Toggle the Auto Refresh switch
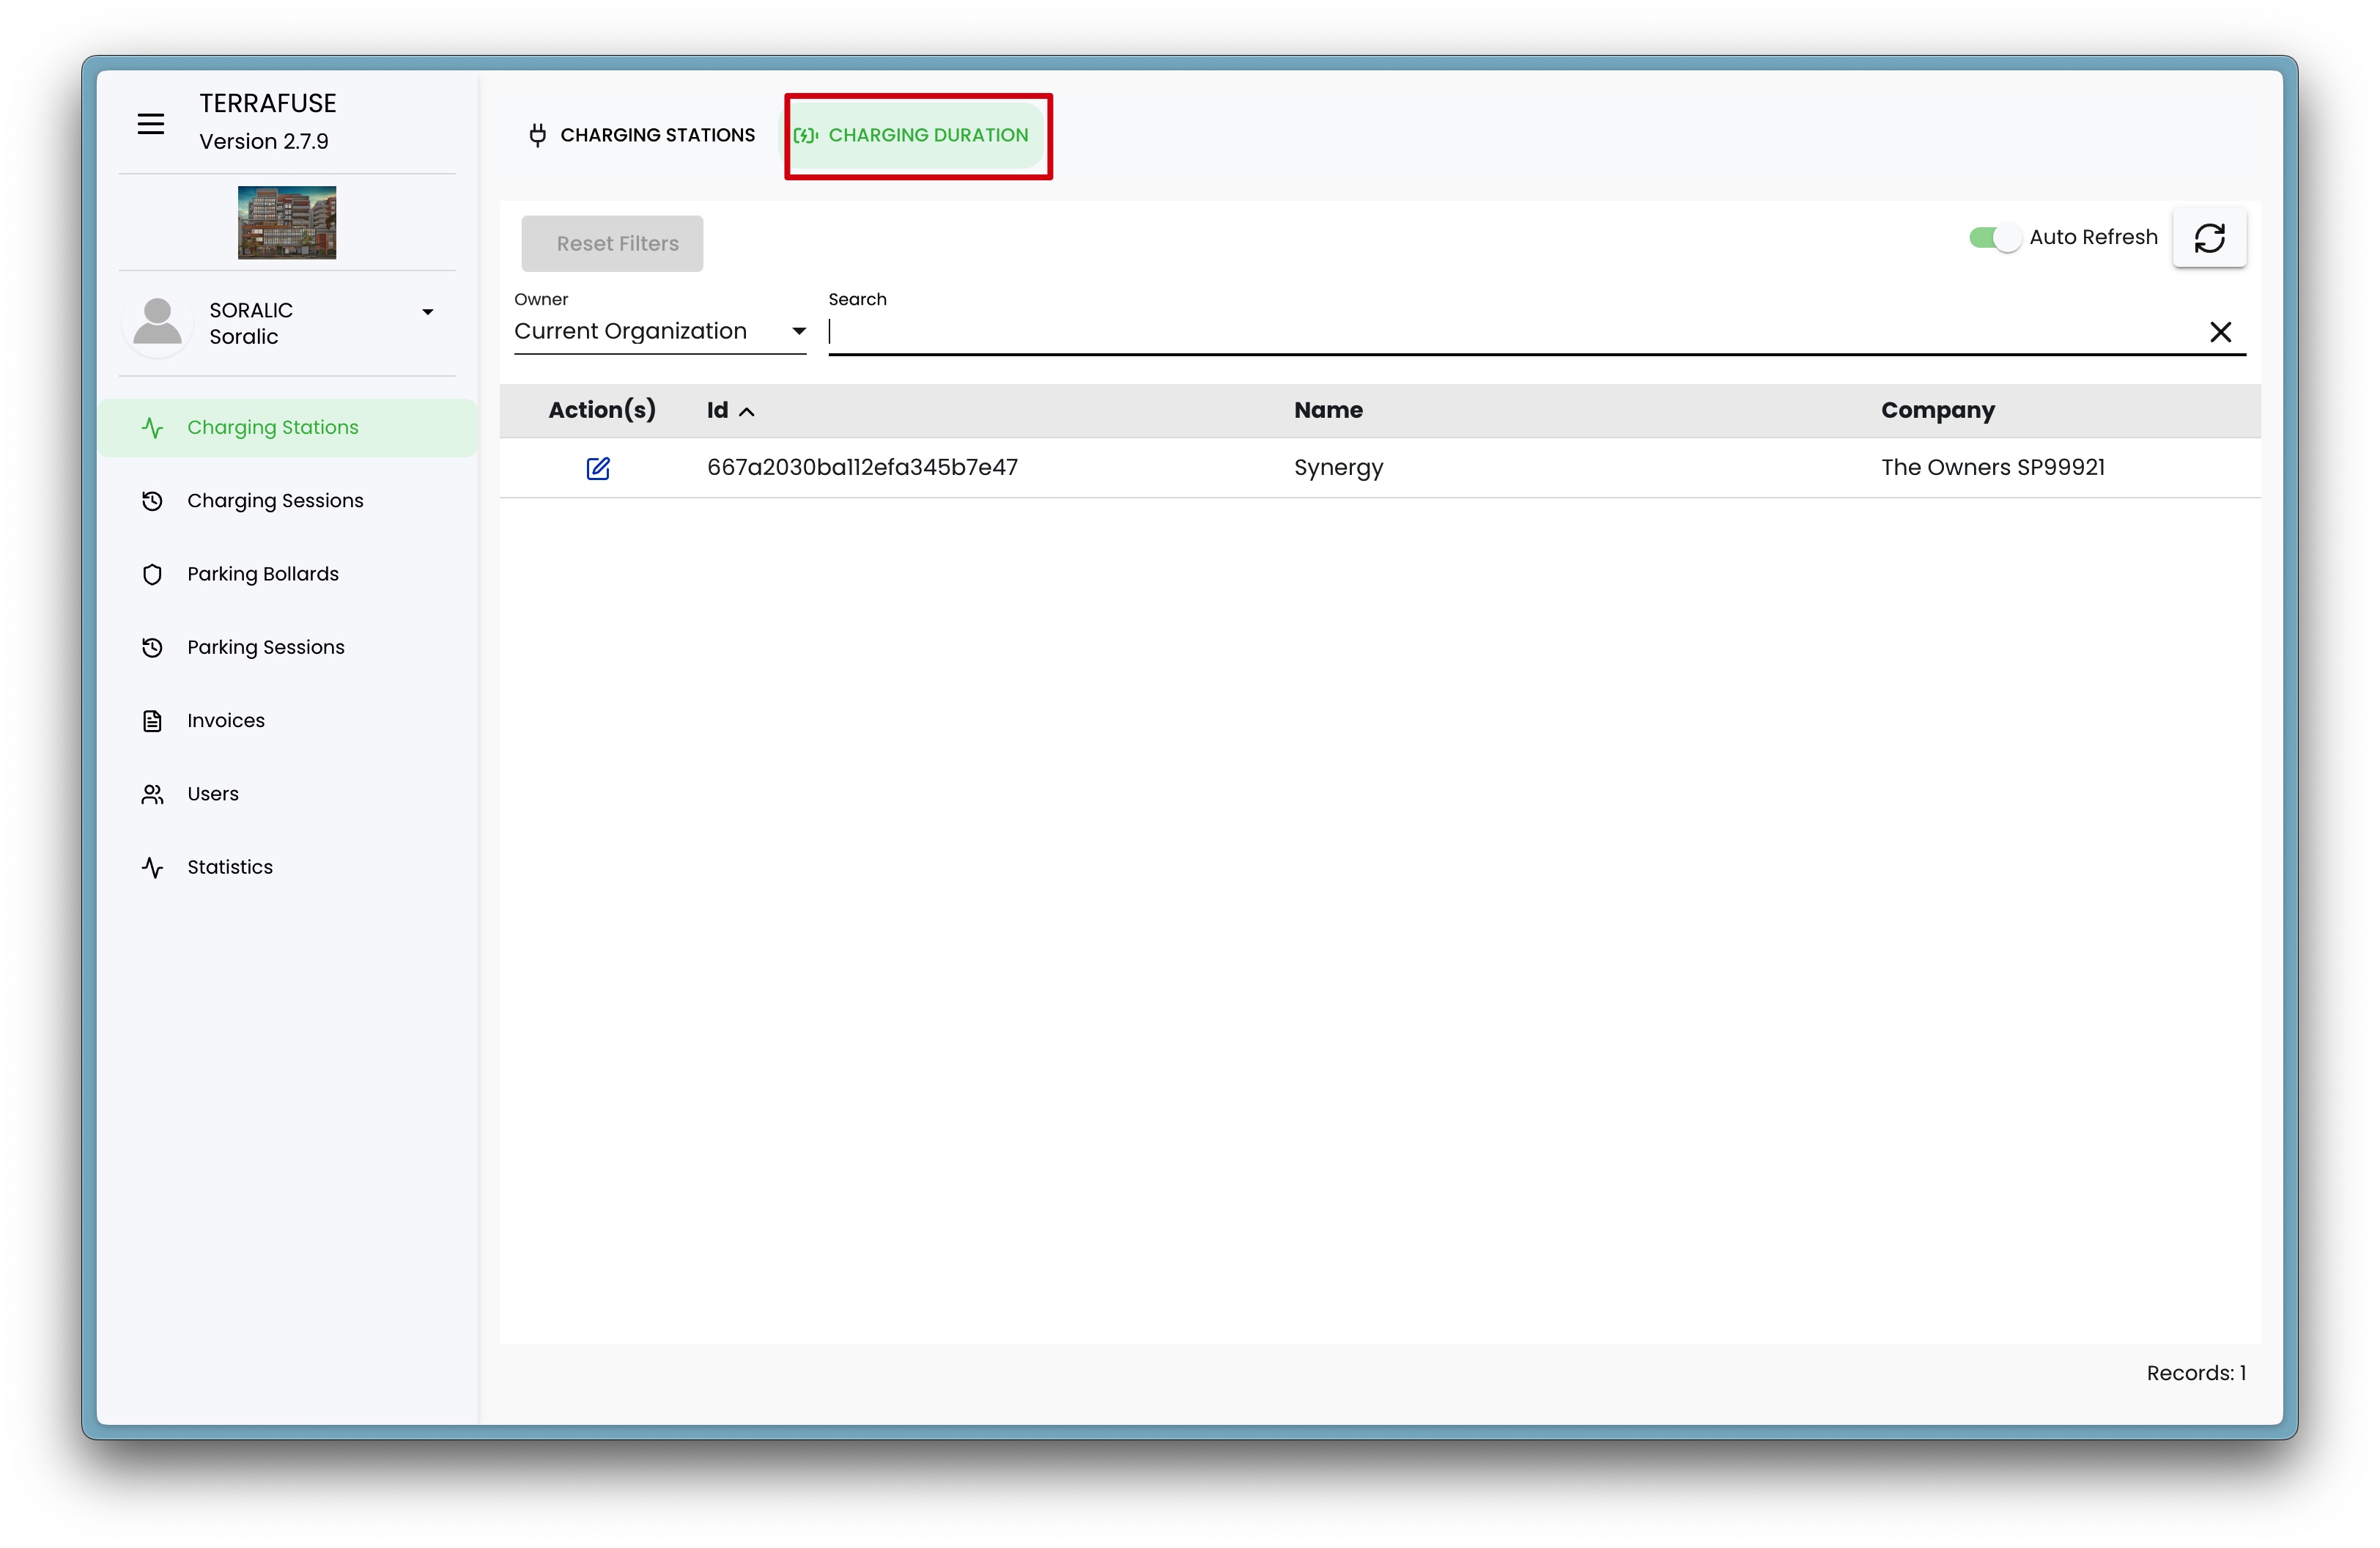Viewport: 2380px width, 1548px height. [x=1994, y=237]
